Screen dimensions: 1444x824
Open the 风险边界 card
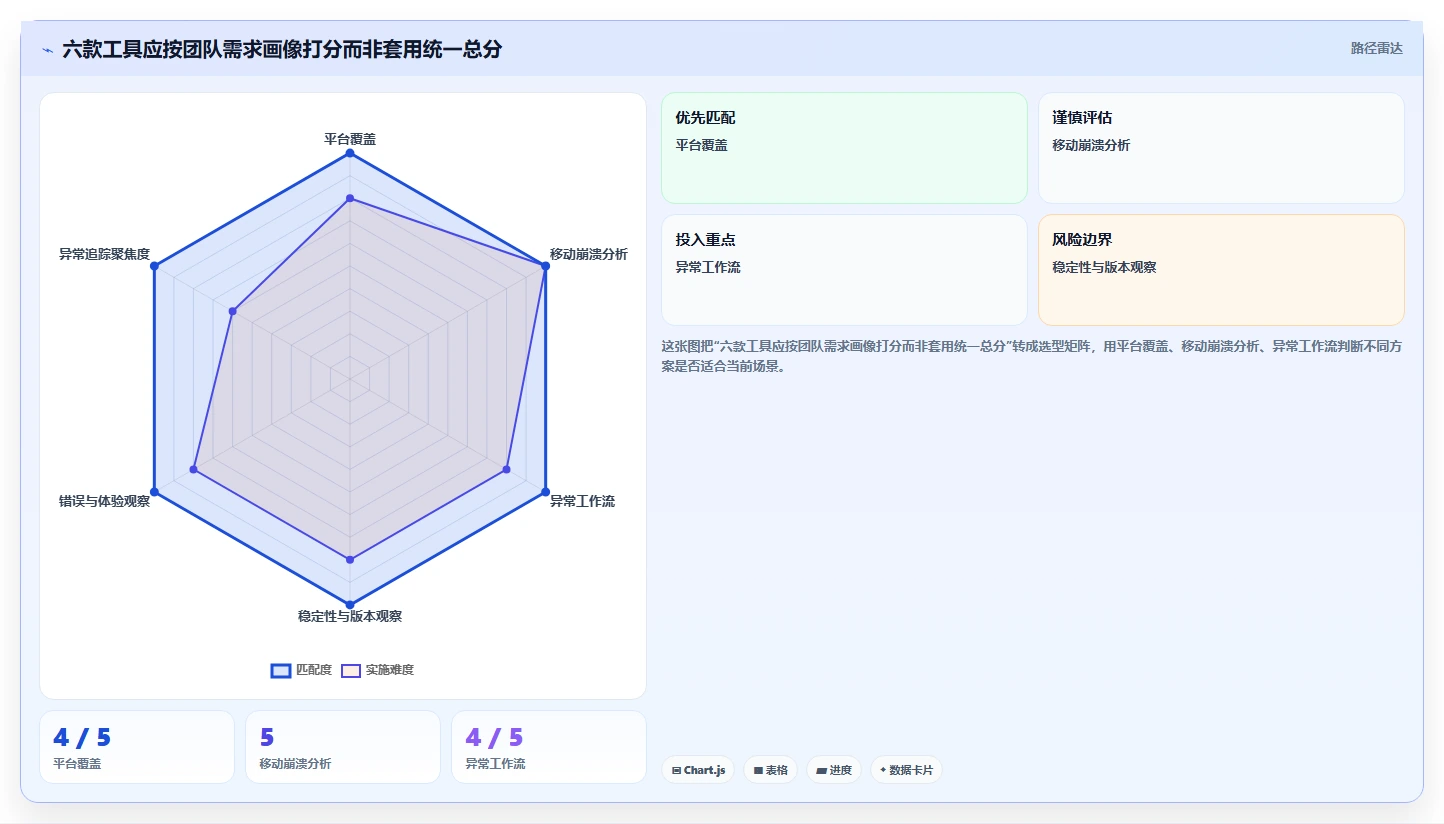point(1221,270)
